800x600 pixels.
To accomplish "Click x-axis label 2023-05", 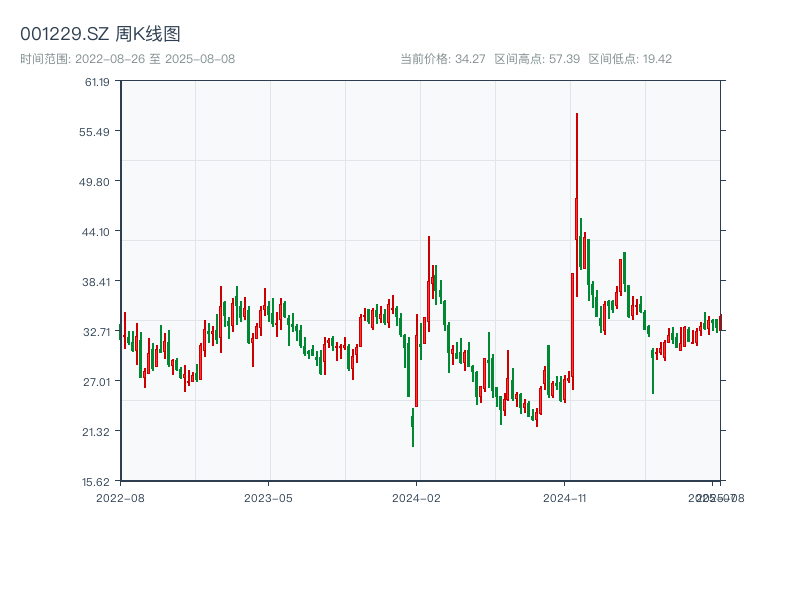I will pyautogui.click(x=268, y=498).
